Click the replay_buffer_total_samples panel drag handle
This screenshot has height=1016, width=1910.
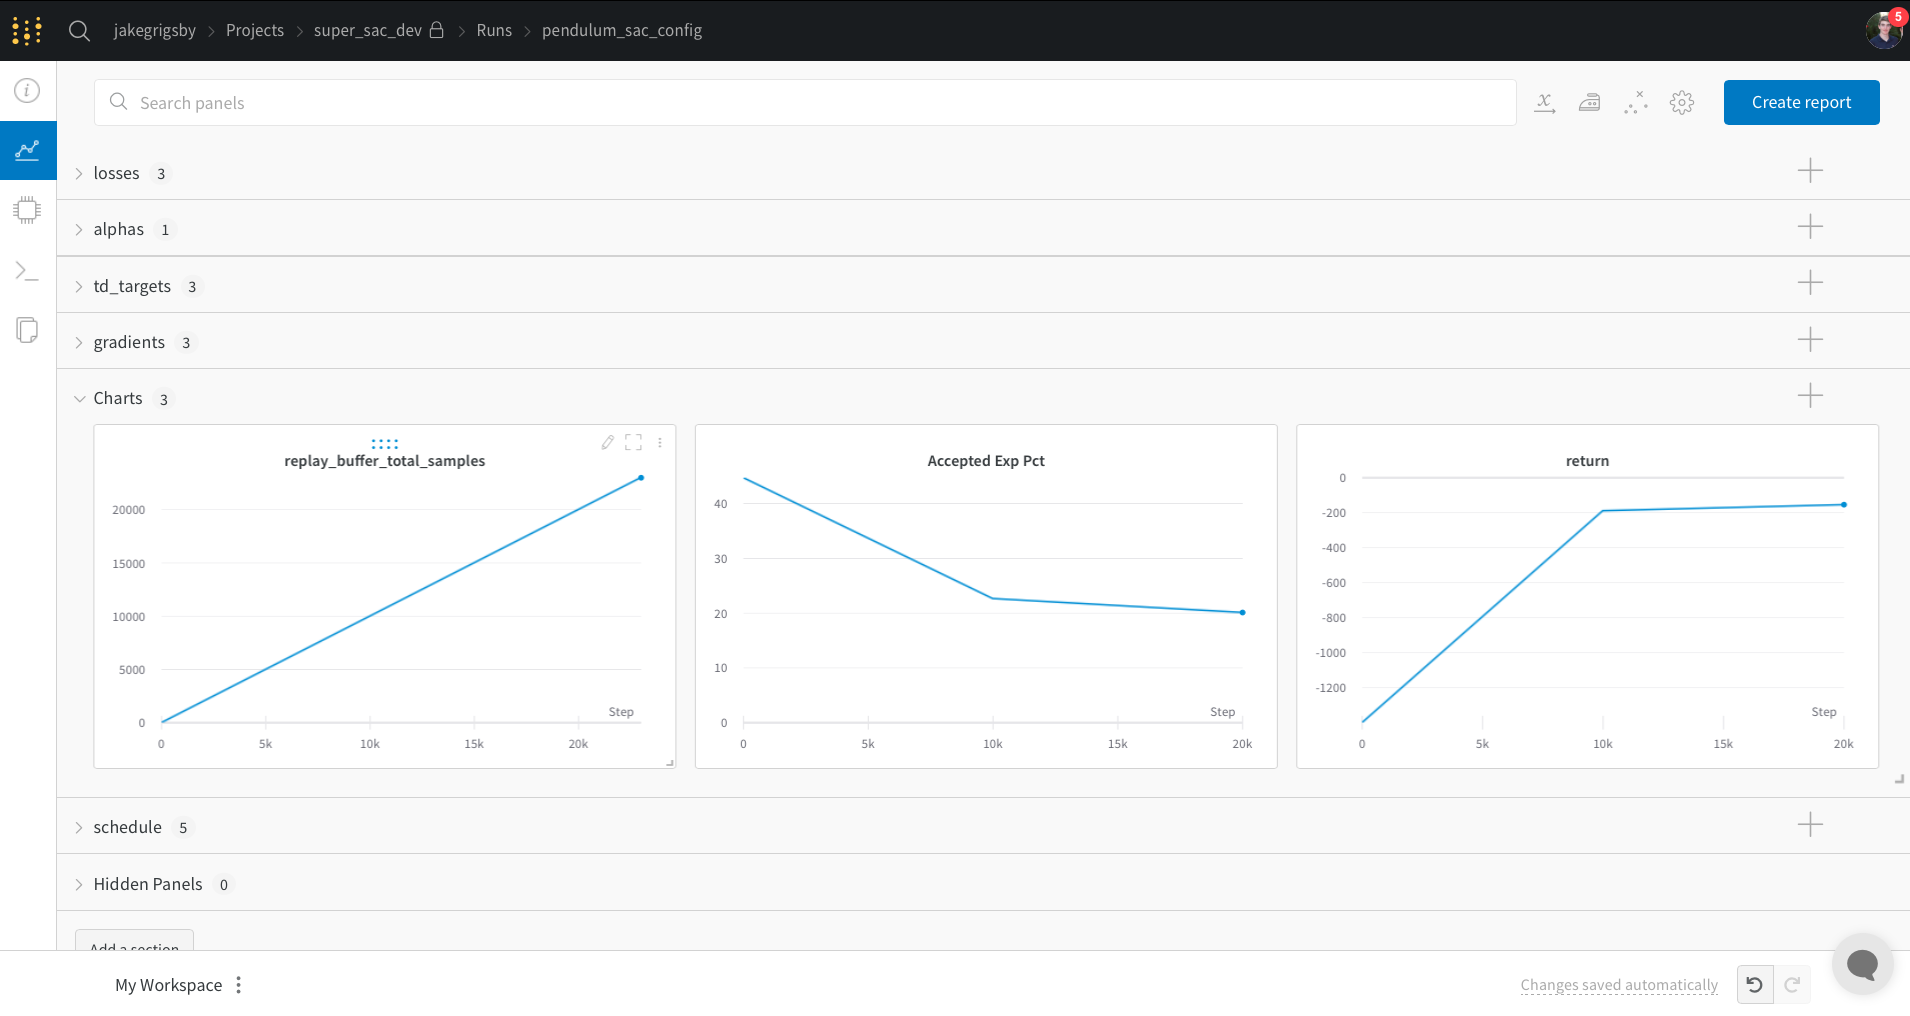pyautogui.click(x=385, y=443)
